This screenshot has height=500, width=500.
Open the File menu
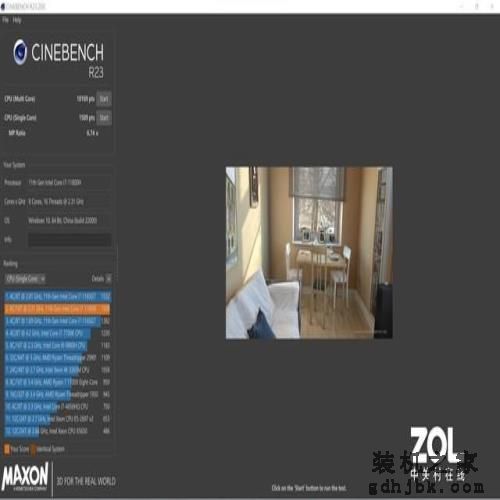(5, 20)
